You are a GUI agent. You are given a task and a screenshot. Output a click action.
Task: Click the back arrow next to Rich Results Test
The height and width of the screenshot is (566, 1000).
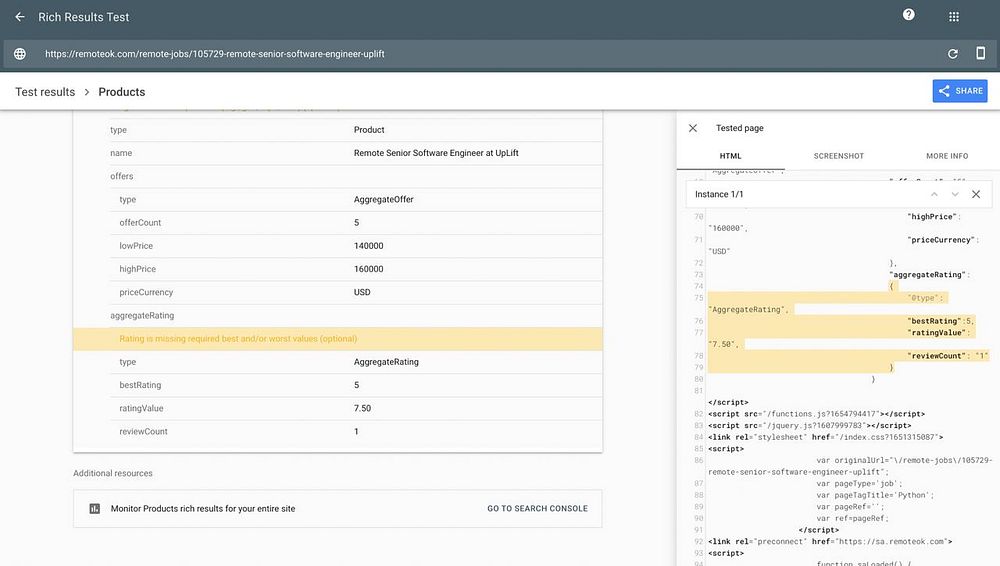[x=20, y=17]
